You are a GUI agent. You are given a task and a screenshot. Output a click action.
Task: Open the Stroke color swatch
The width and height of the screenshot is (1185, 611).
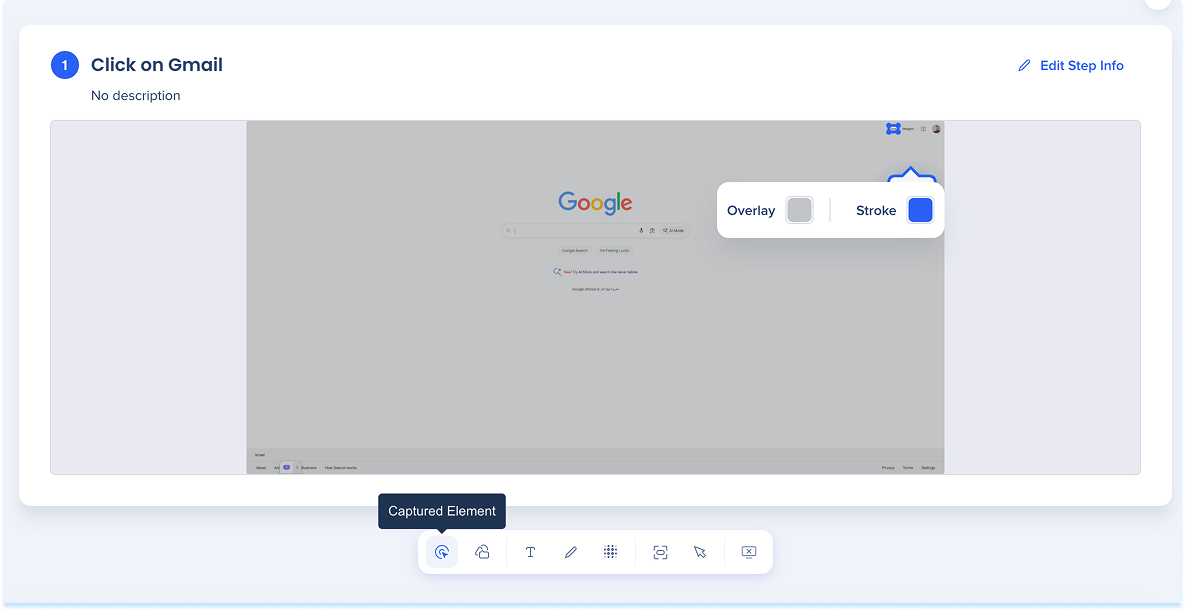click(x=920, y=210)
